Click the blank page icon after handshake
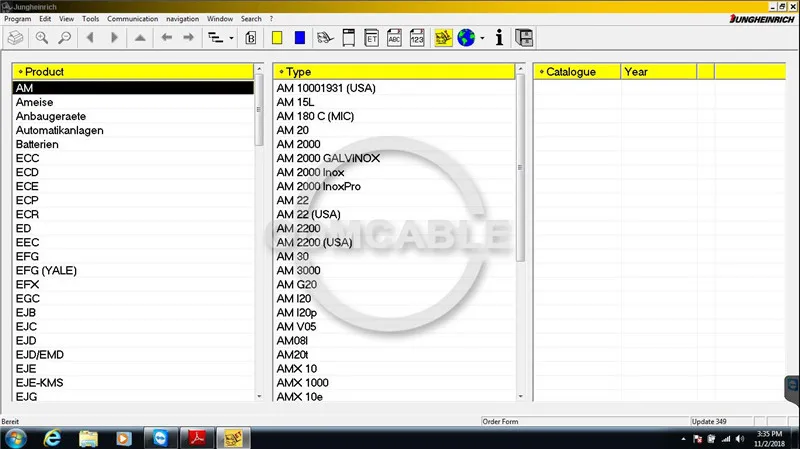This screenshot has height=449, width=800. [x=348, y=38]
